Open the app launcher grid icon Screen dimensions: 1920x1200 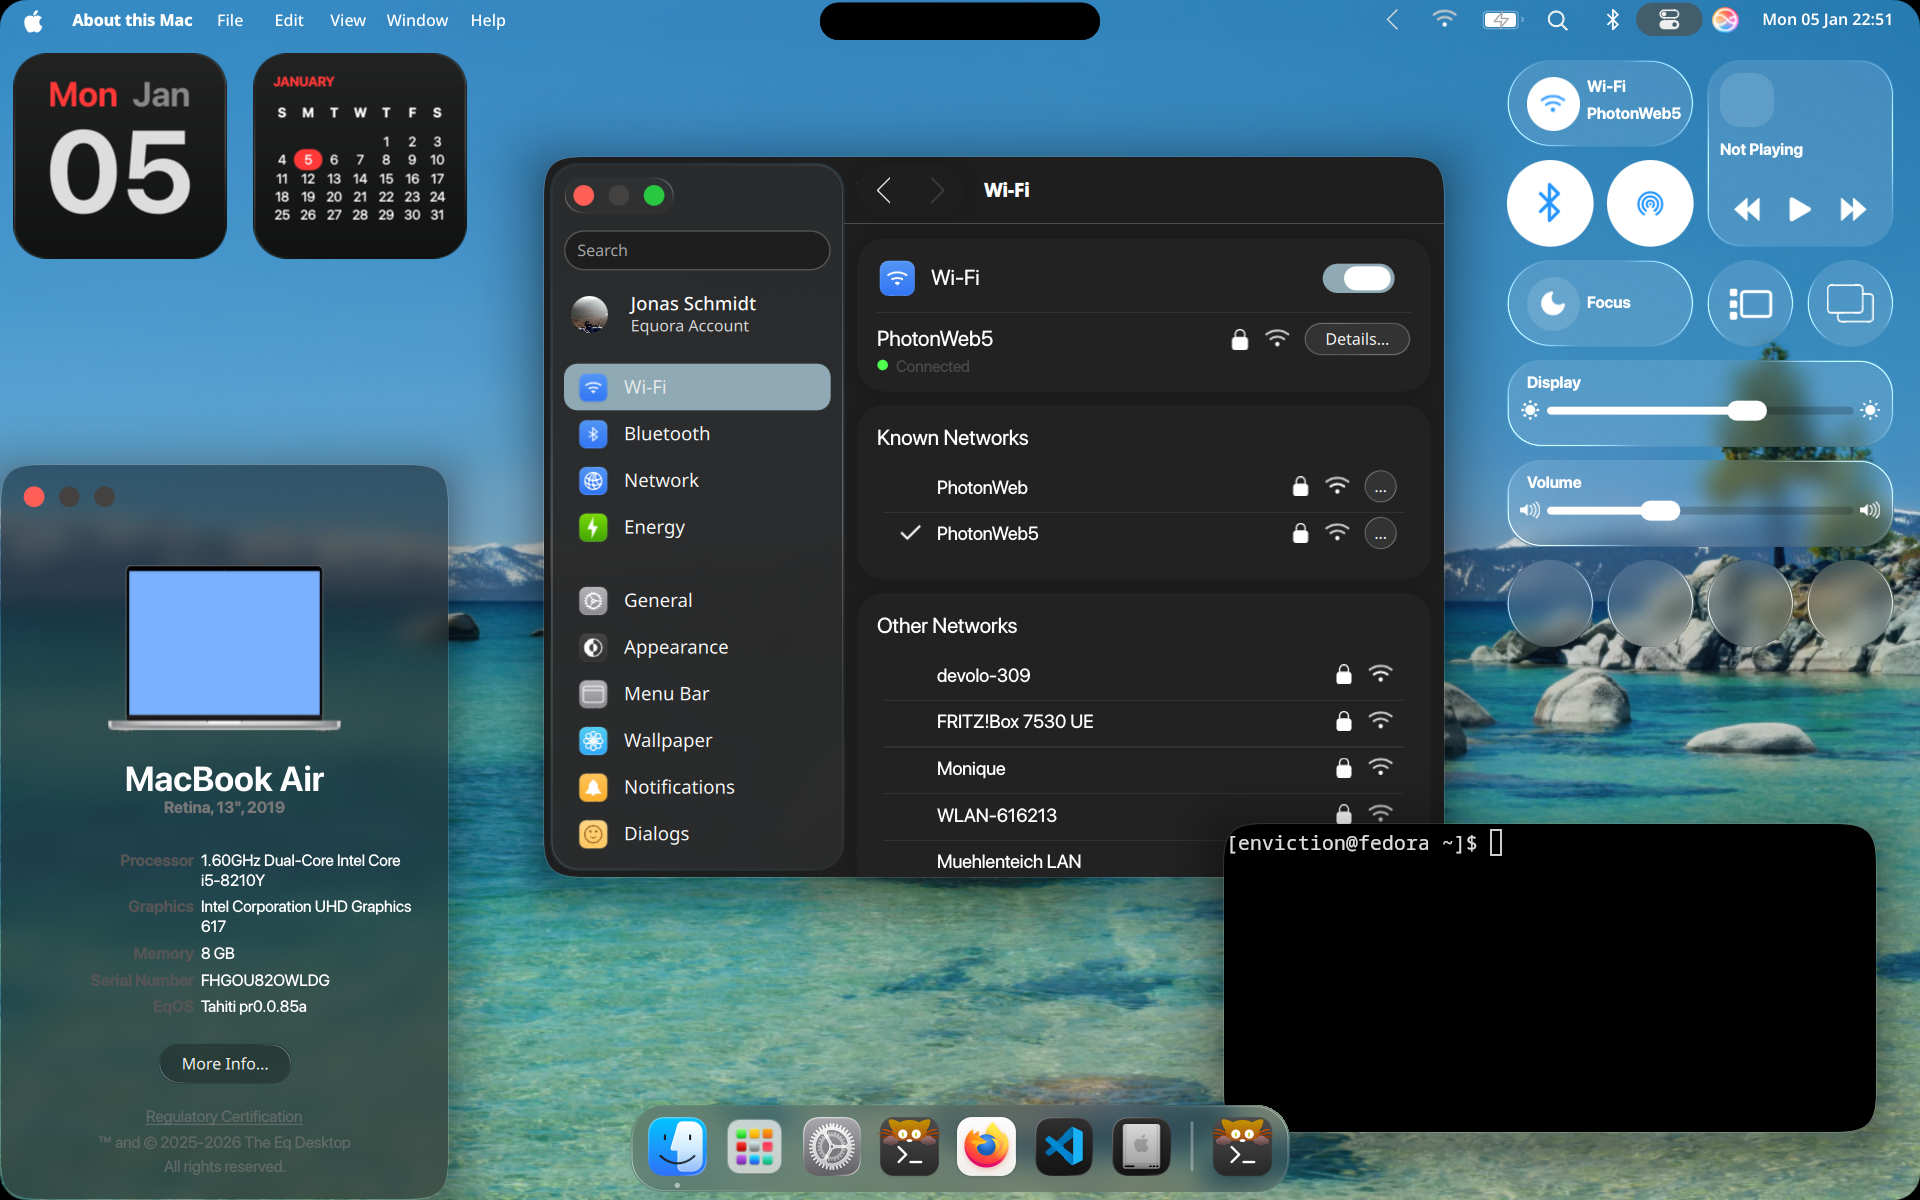pos(754,1146)
